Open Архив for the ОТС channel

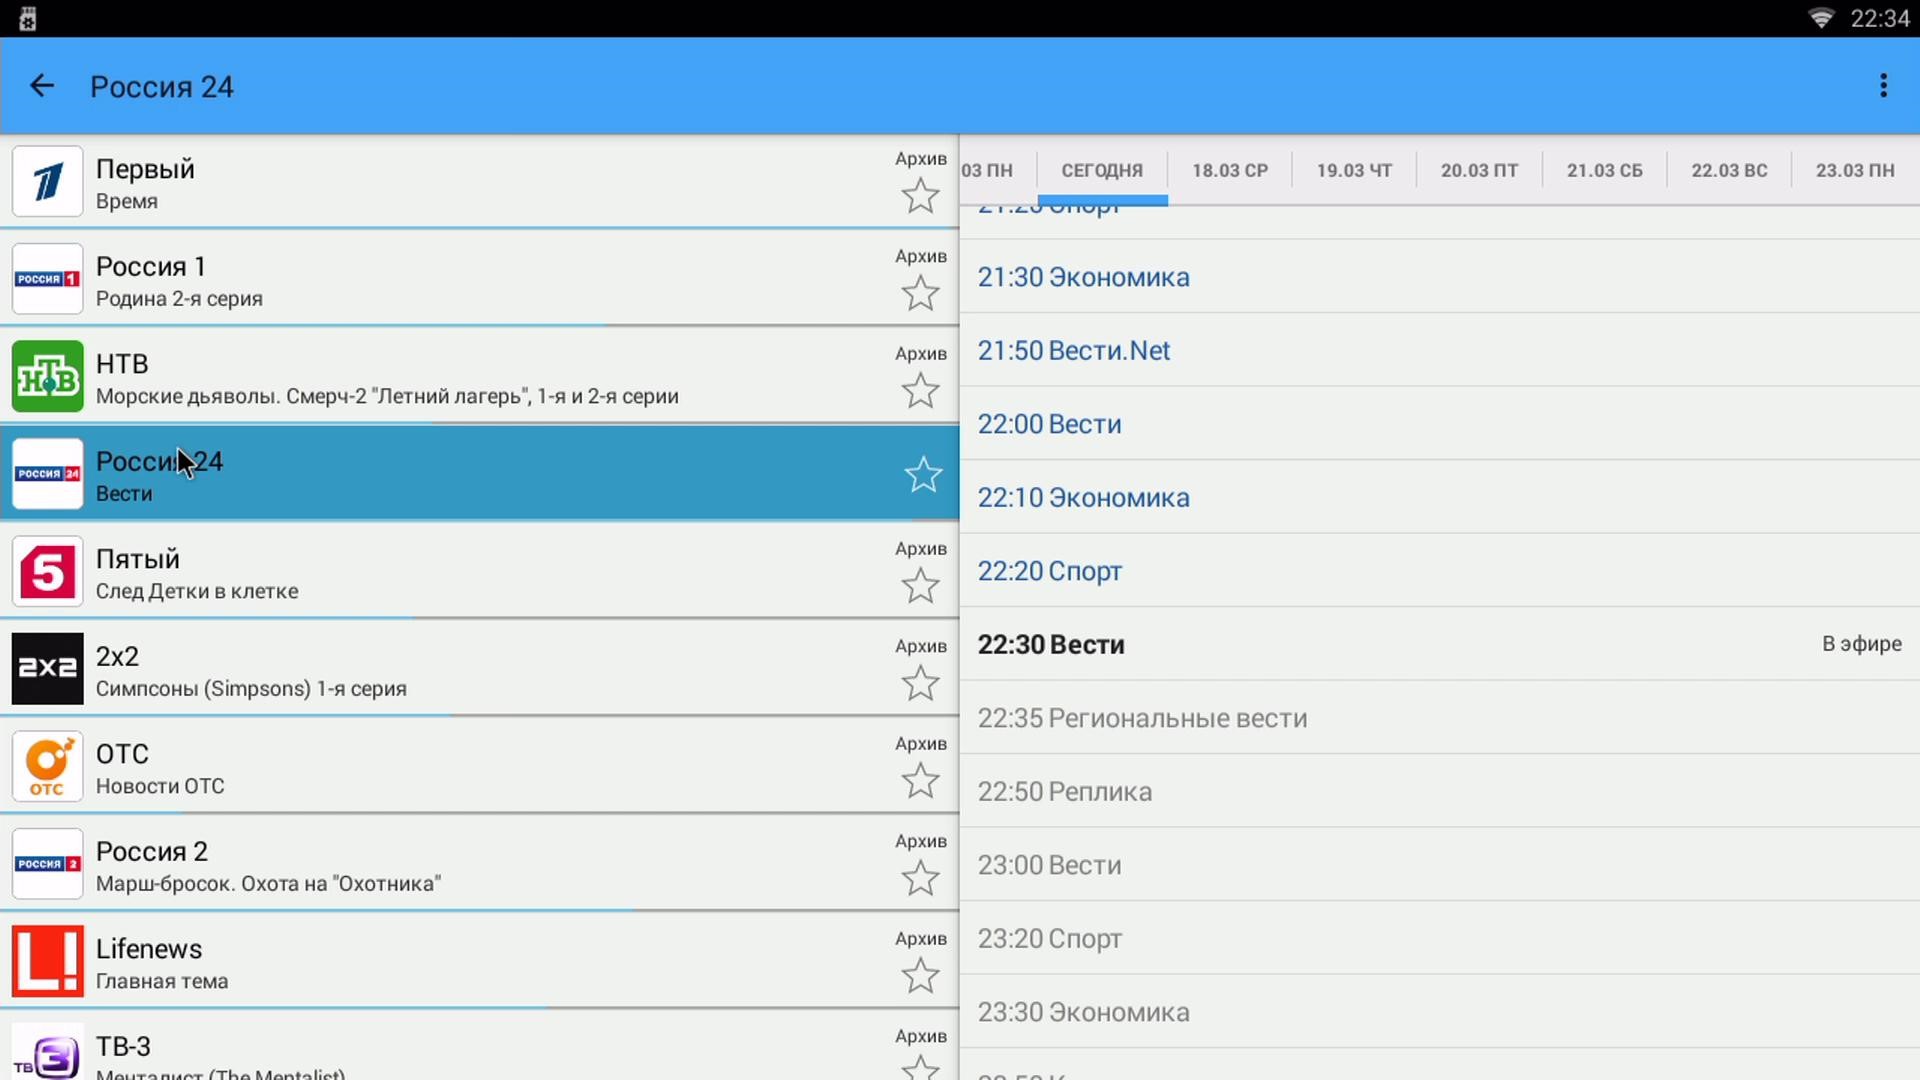[921, 744]
